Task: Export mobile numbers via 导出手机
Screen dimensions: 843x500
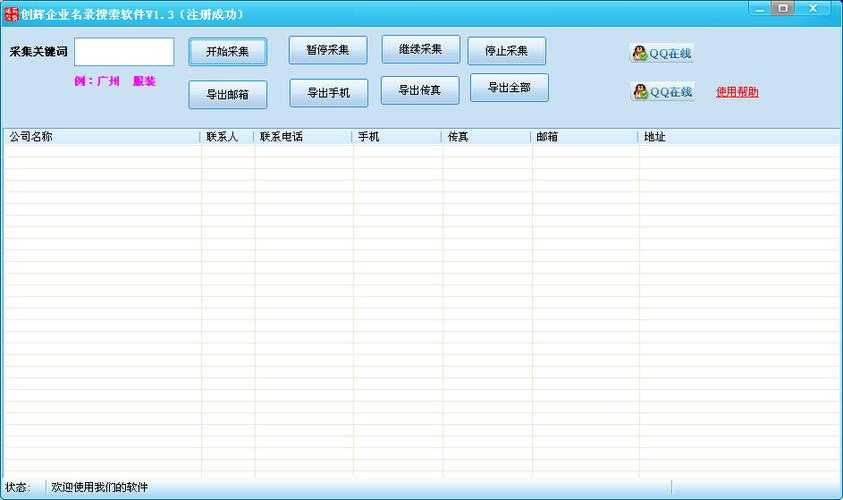Action: (x=328, y=93)
